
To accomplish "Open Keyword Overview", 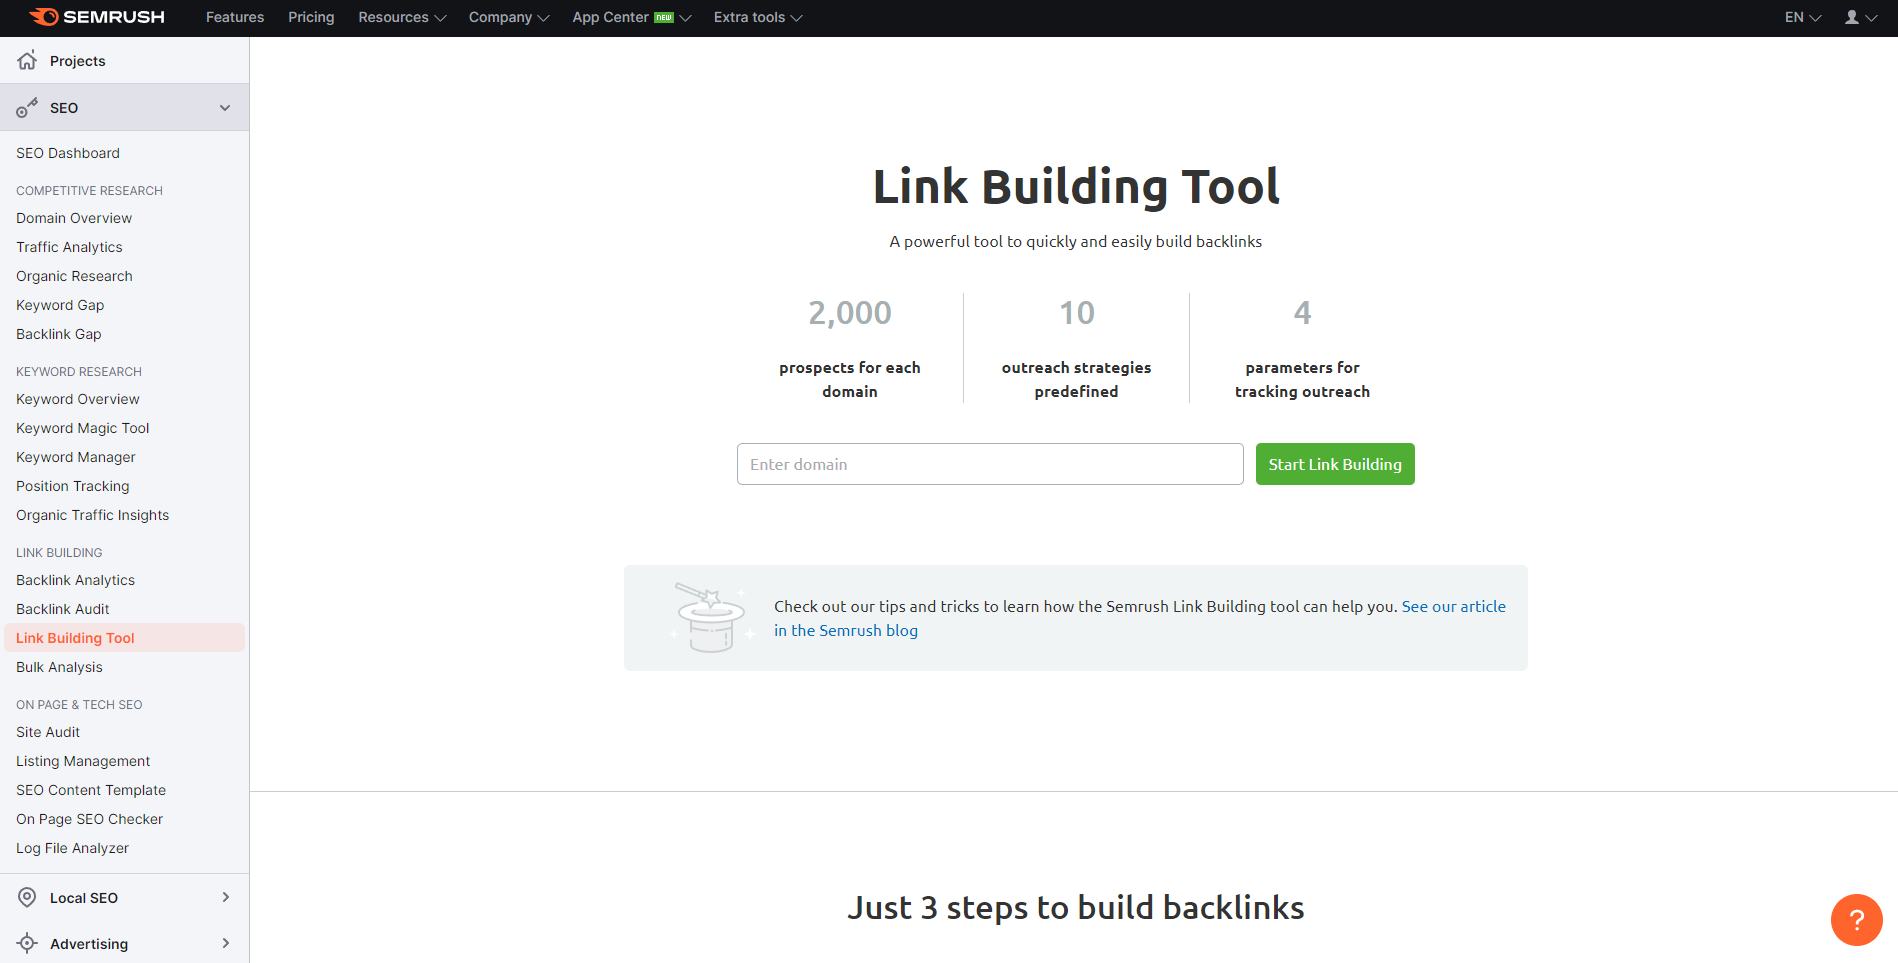I will click(78, 399).
